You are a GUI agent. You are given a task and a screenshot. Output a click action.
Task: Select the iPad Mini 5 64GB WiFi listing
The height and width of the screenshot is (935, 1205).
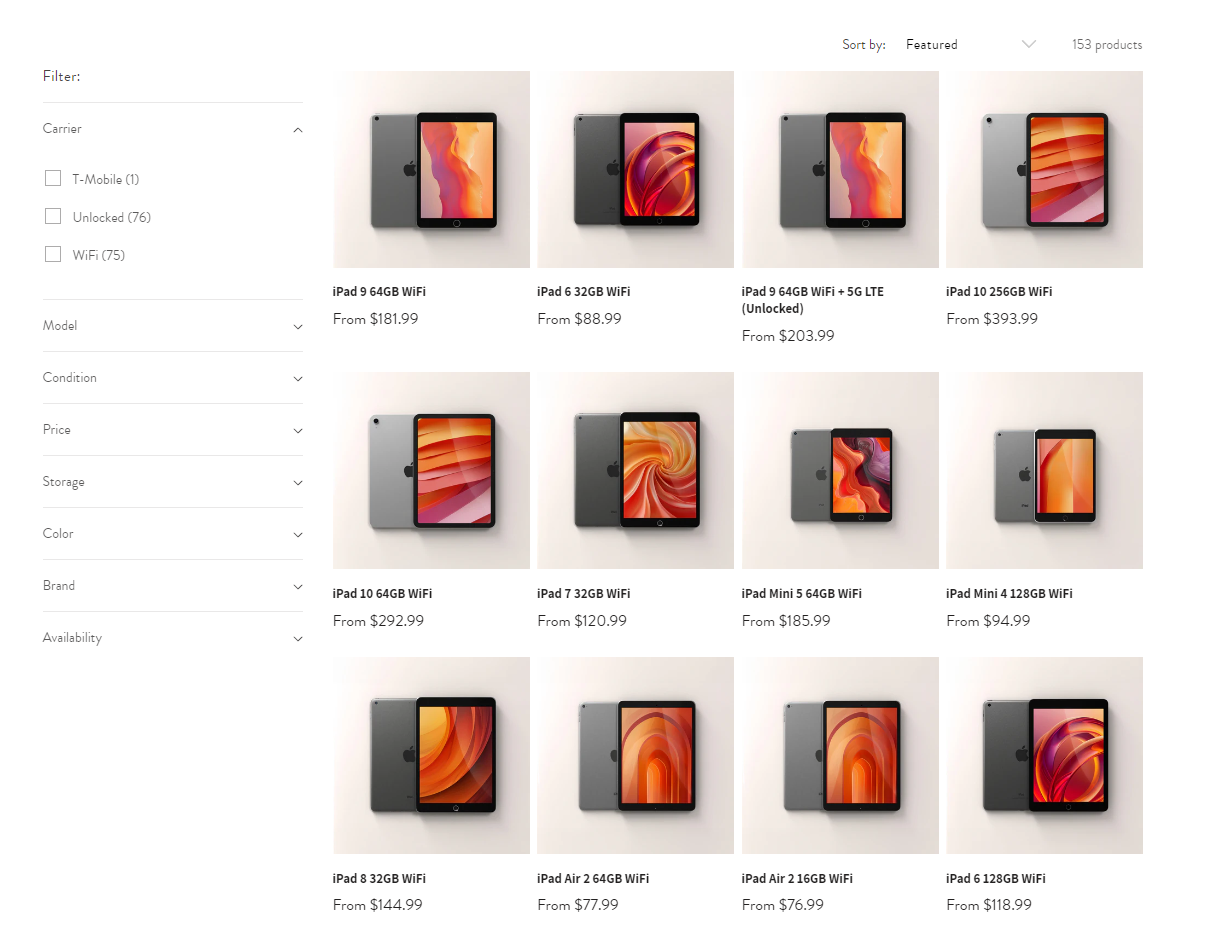pos(801,593)
